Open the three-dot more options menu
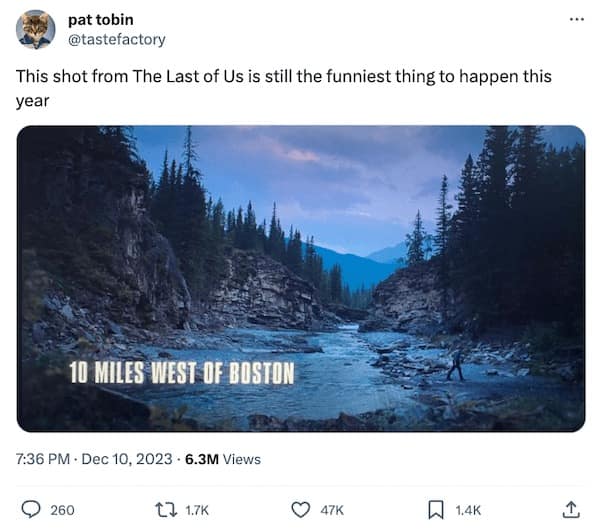Screen dimensions: 600x530 574,20
